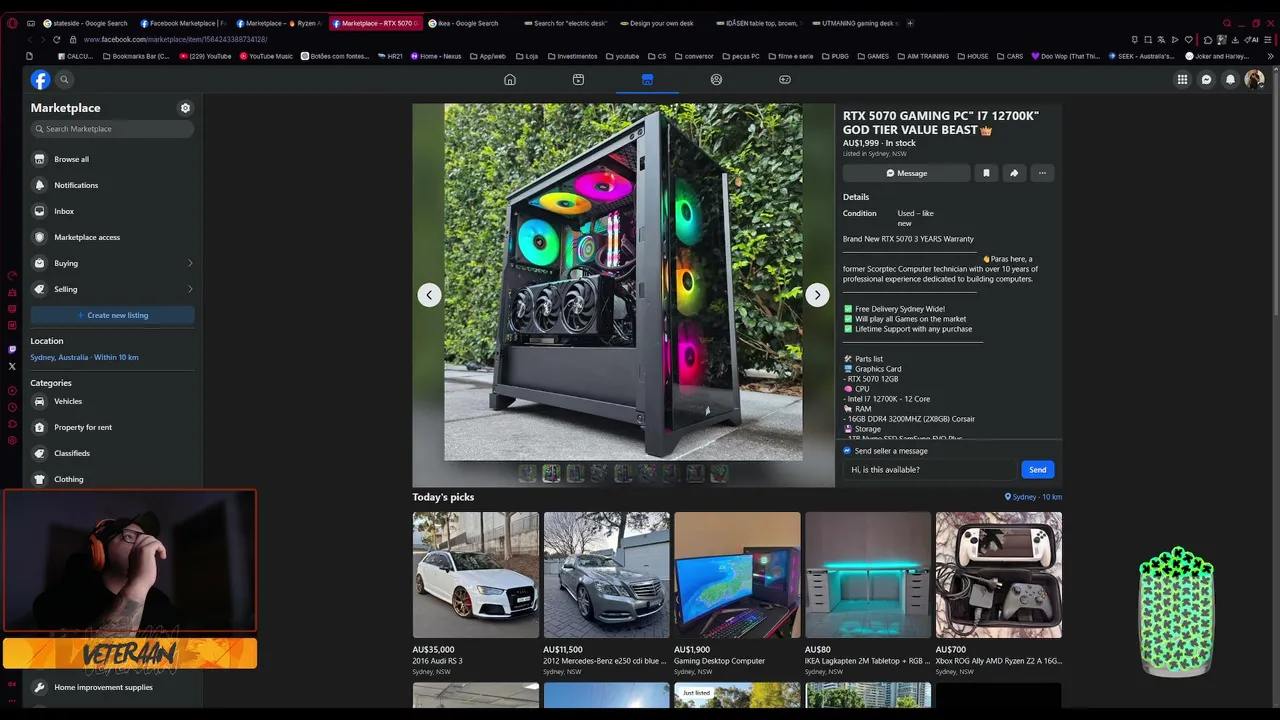Click the Create new listing button

tap(112, 315)
